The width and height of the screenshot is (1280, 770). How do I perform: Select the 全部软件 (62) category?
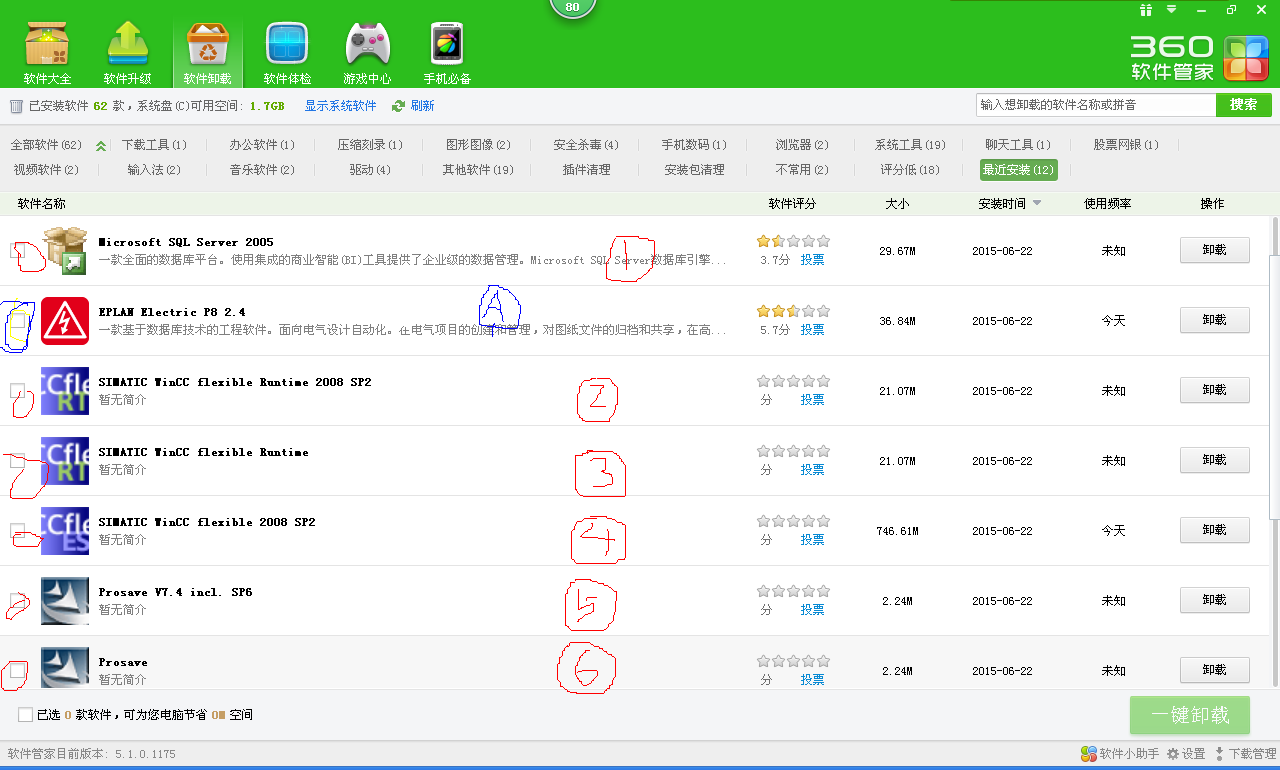pos(46,145)
